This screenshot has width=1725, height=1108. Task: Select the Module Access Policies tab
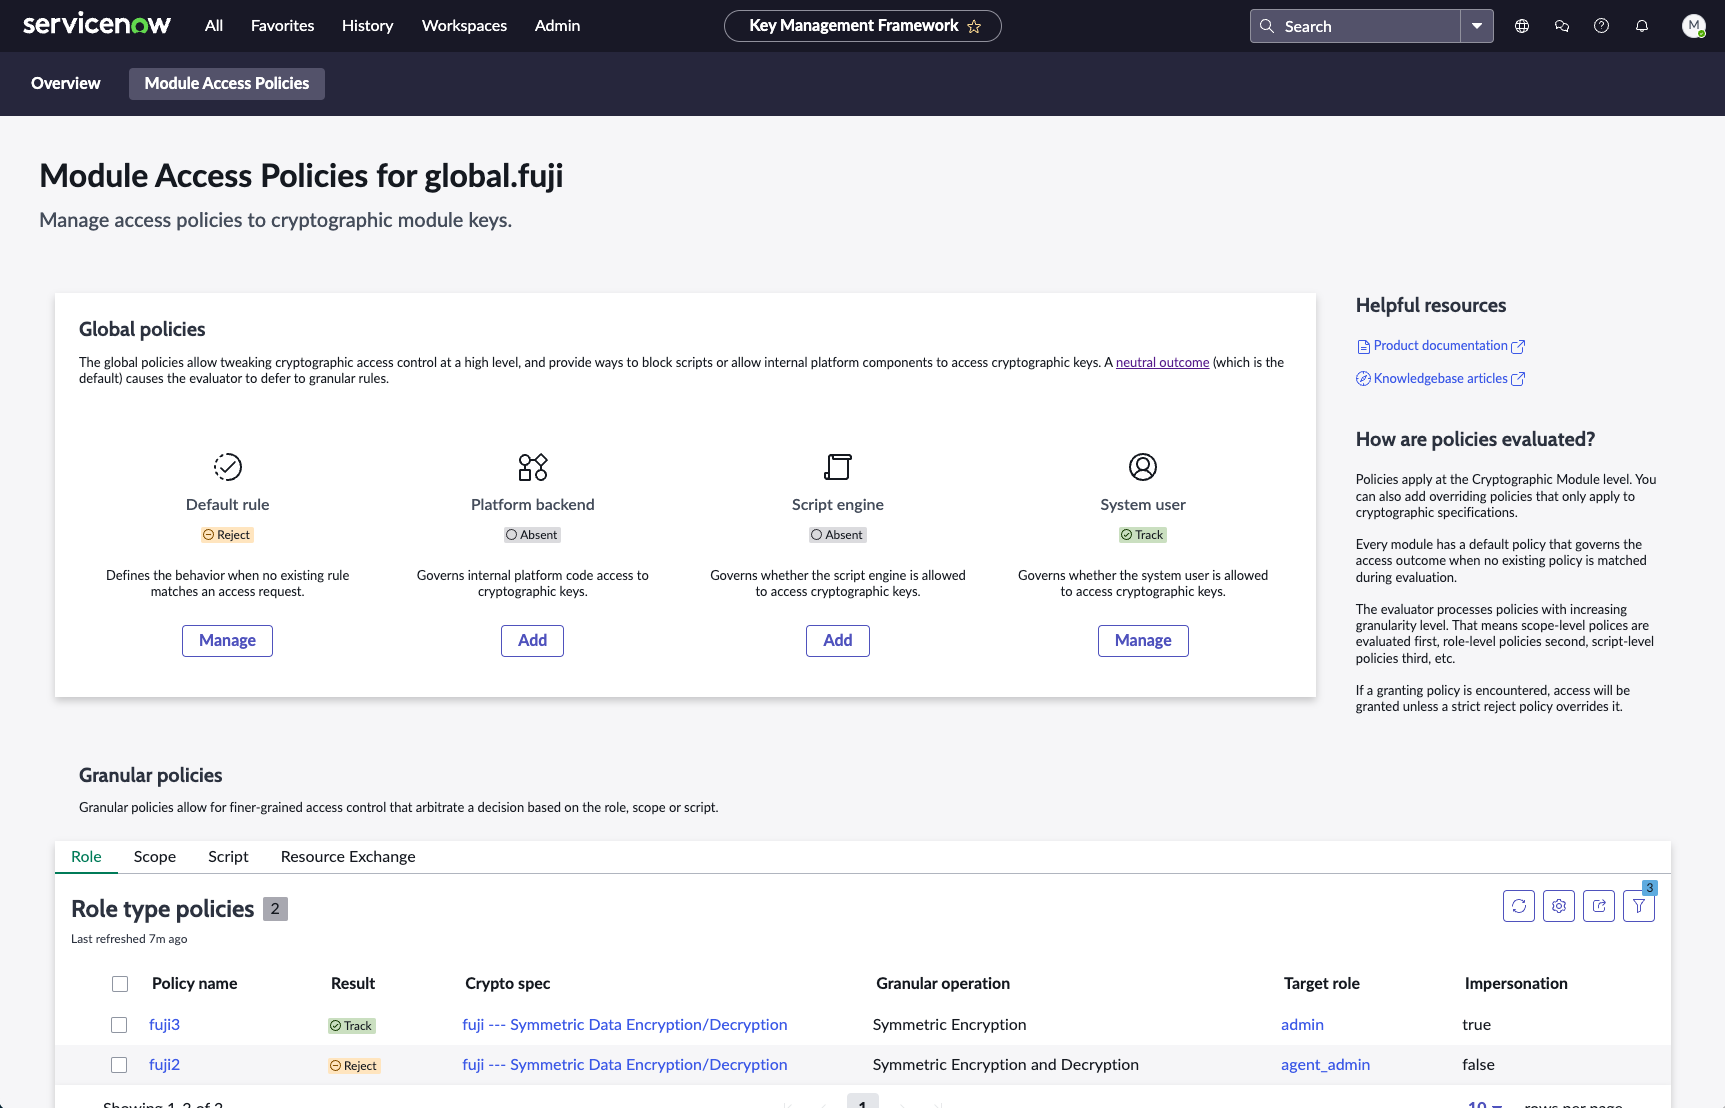point(227,84)
